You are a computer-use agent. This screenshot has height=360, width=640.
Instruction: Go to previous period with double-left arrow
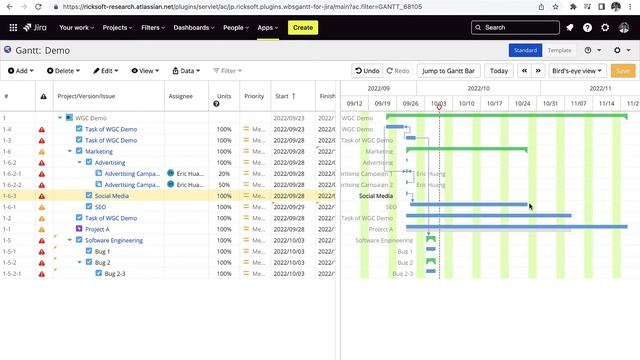point(524,71)
